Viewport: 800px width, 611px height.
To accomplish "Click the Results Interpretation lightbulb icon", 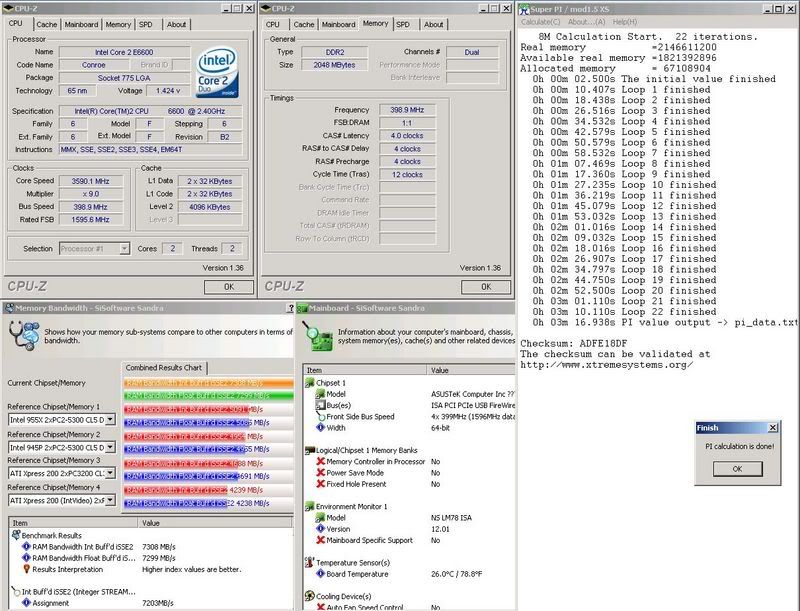I will coord(26,569).
